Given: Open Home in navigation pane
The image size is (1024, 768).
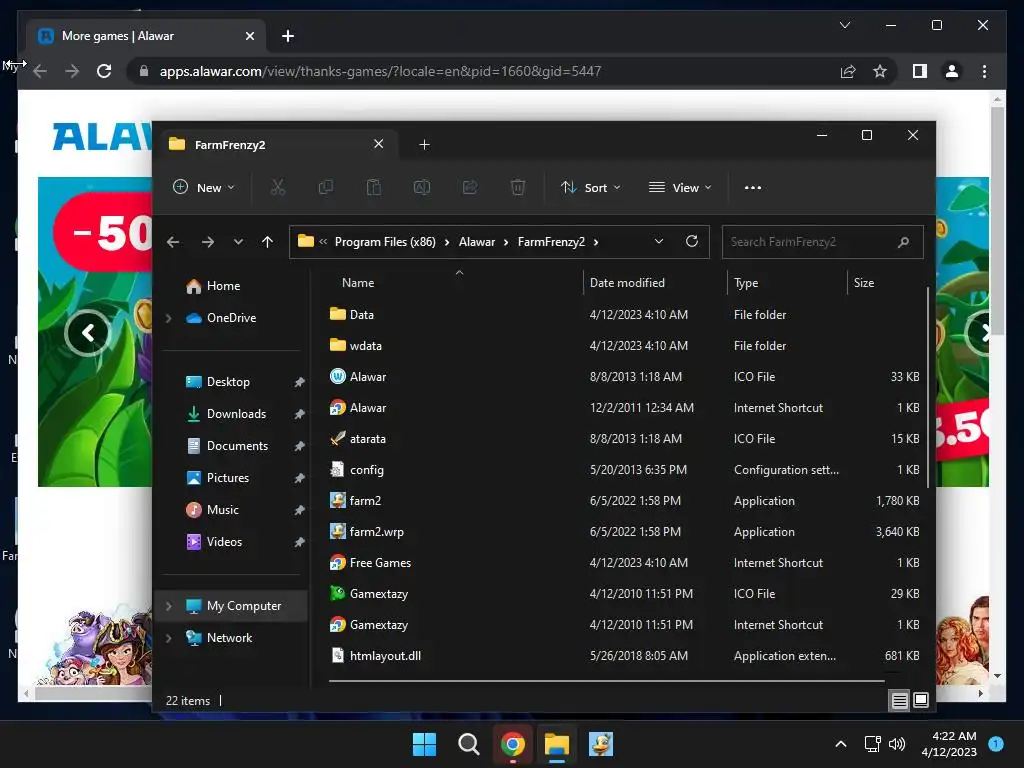Looking at the screenshot, I should pos(223,286).
